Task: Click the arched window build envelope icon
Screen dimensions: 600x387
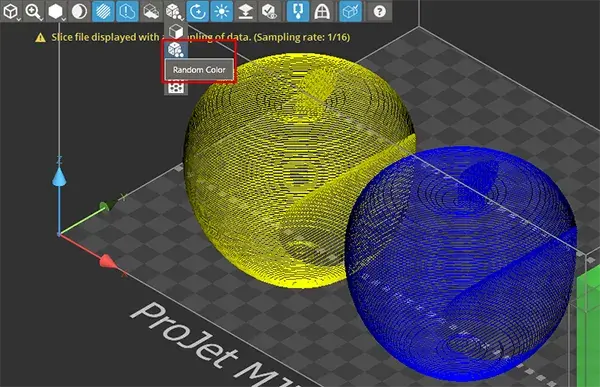Action: coord(322,11)
